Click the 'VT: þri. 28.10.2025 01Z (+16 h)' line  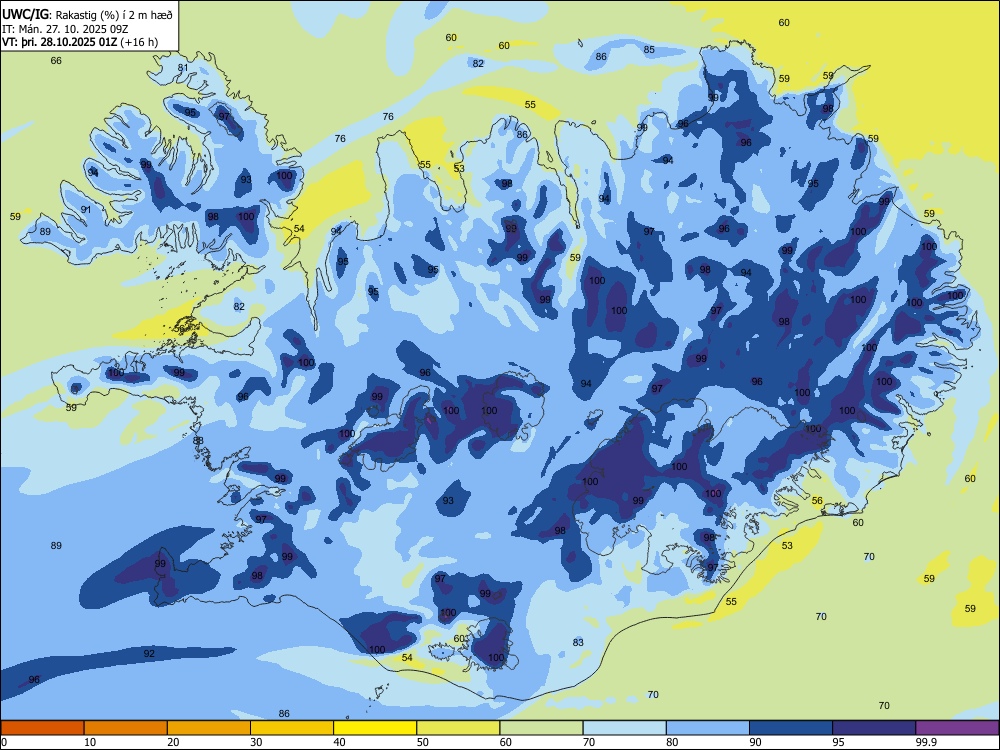coord(80,42)
